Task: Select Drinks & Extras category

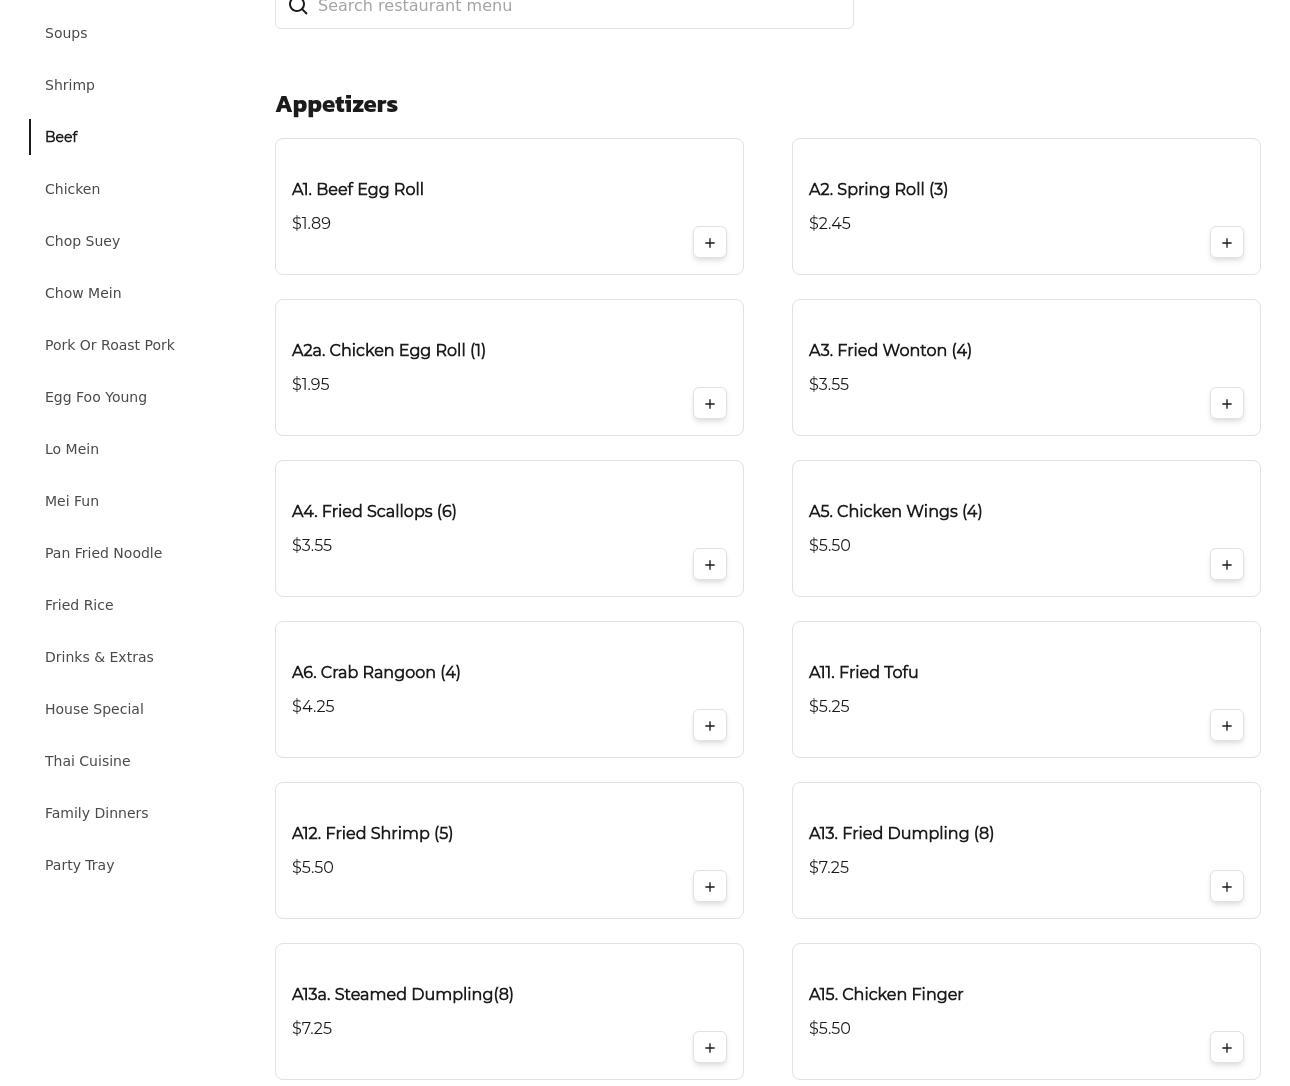Action: point(99,657)
